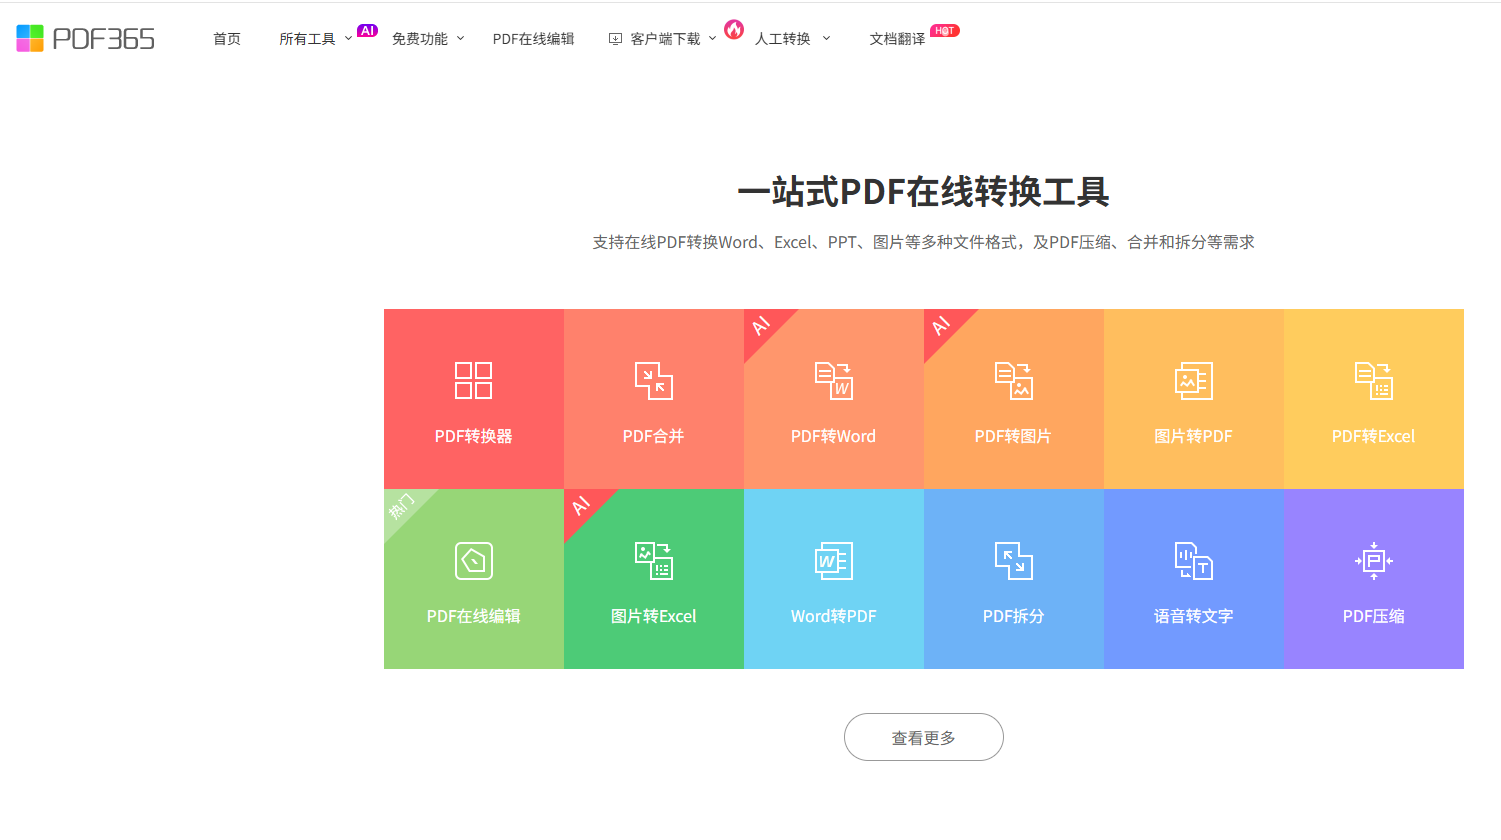Click the Word转PDF icon
Viewport: 1501px width, 840px height.
coord(833,561)
